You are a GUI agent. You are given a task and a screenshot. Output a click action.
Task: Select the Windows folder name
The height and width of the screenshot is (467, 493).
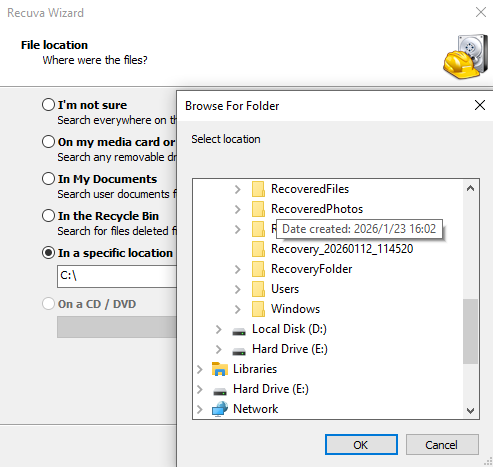coord(295,309)
